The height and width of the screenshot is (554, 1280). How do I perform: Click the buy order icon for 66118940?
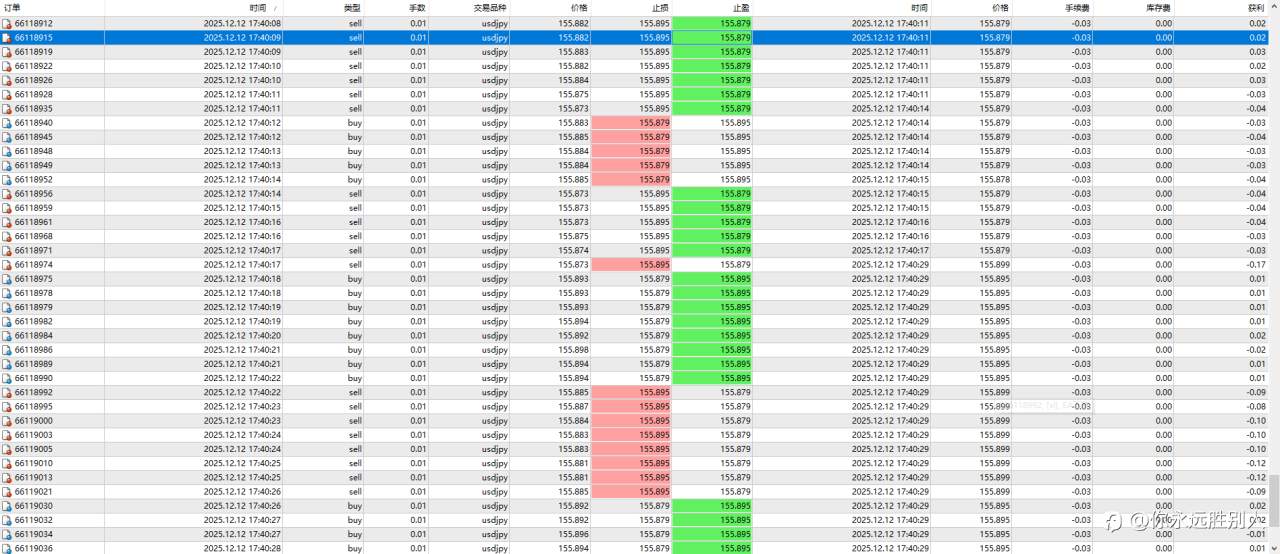(7, 123)
